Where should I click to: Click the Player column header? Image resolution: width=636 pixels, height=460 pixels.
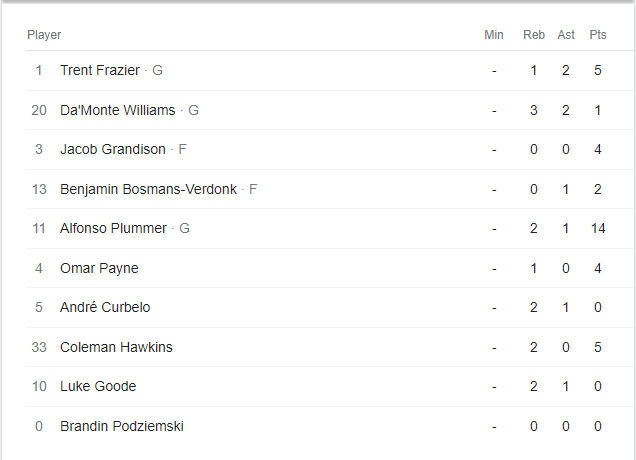(x=44, y=35)
